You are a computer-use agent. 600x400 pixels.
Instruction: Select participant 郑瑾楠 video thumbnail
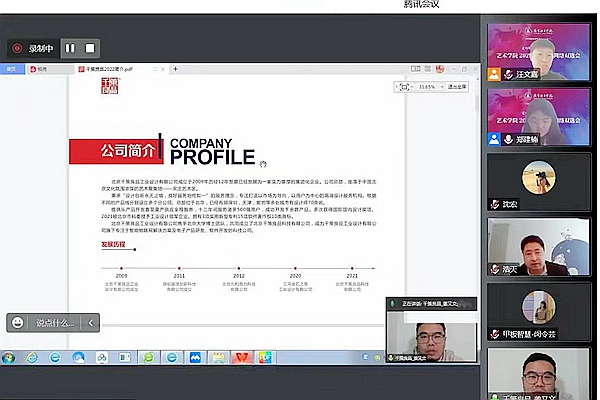530,116
